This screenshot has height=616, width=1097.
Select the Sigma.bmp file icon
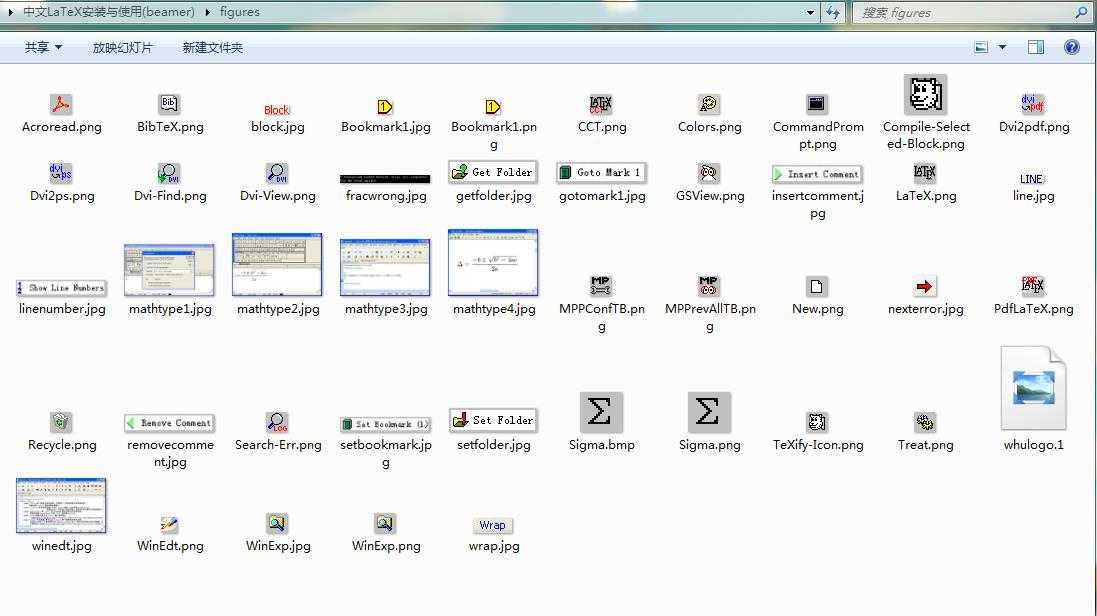point(601,412)
